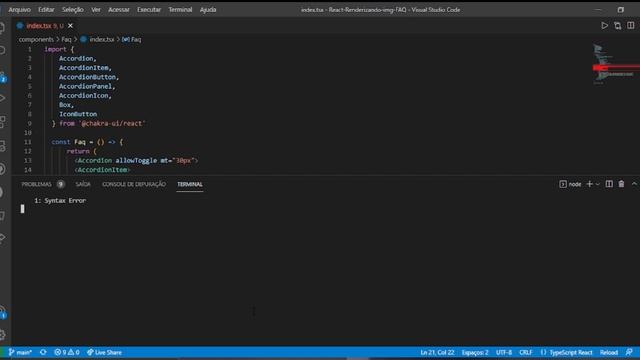Restore down the VS Code window

(620, 9)
